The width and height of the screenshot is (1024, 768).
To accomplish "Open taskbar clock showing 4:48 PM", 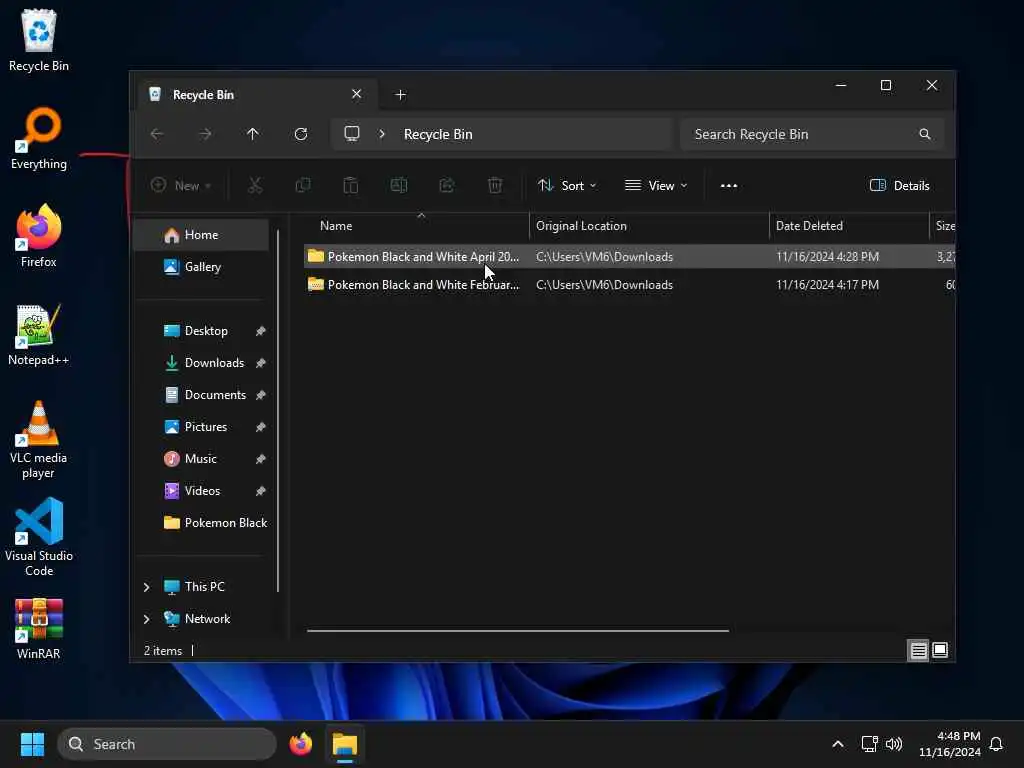I will coord(950,744).
